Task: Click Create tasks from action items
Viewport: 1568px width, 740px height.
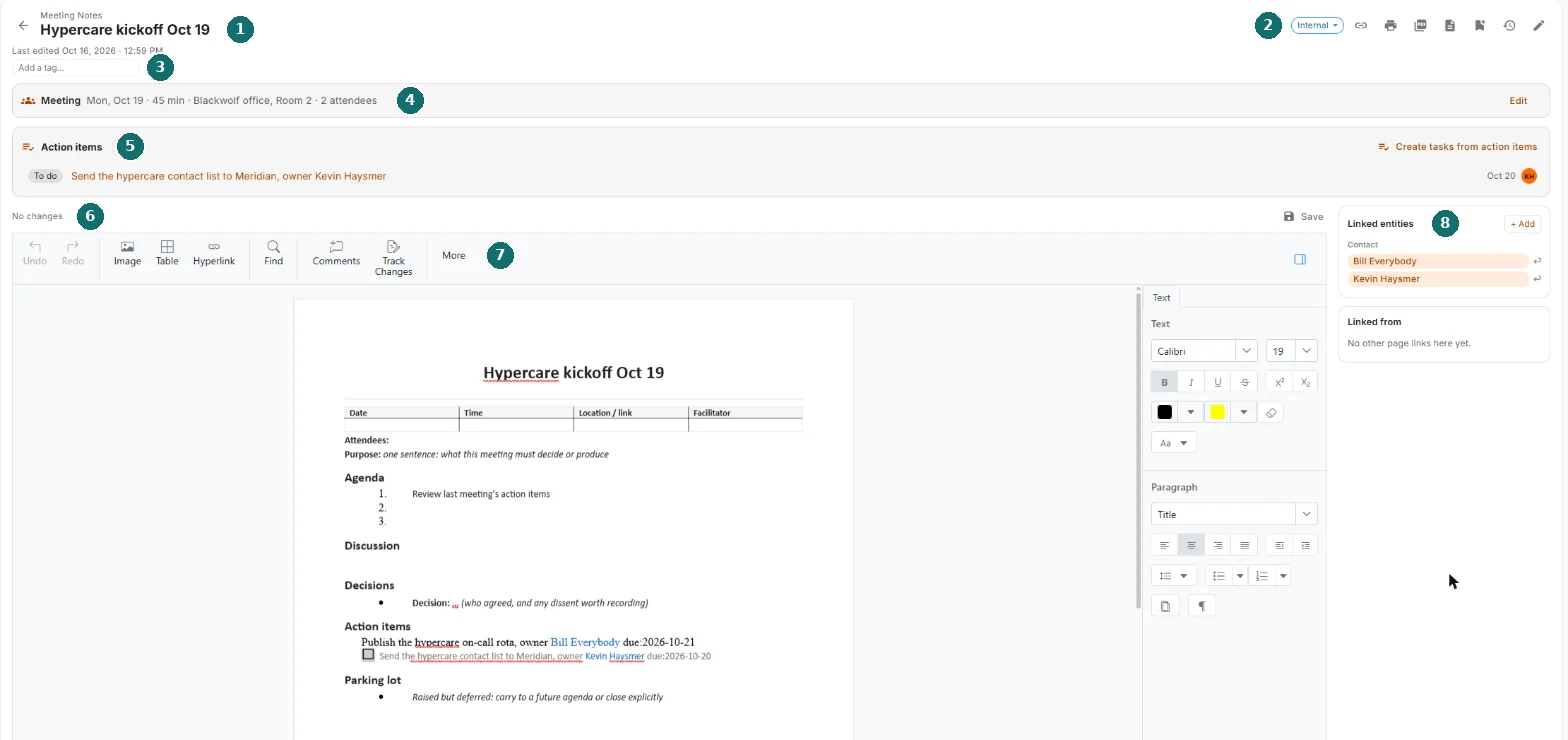Action: pos(1457,147)
